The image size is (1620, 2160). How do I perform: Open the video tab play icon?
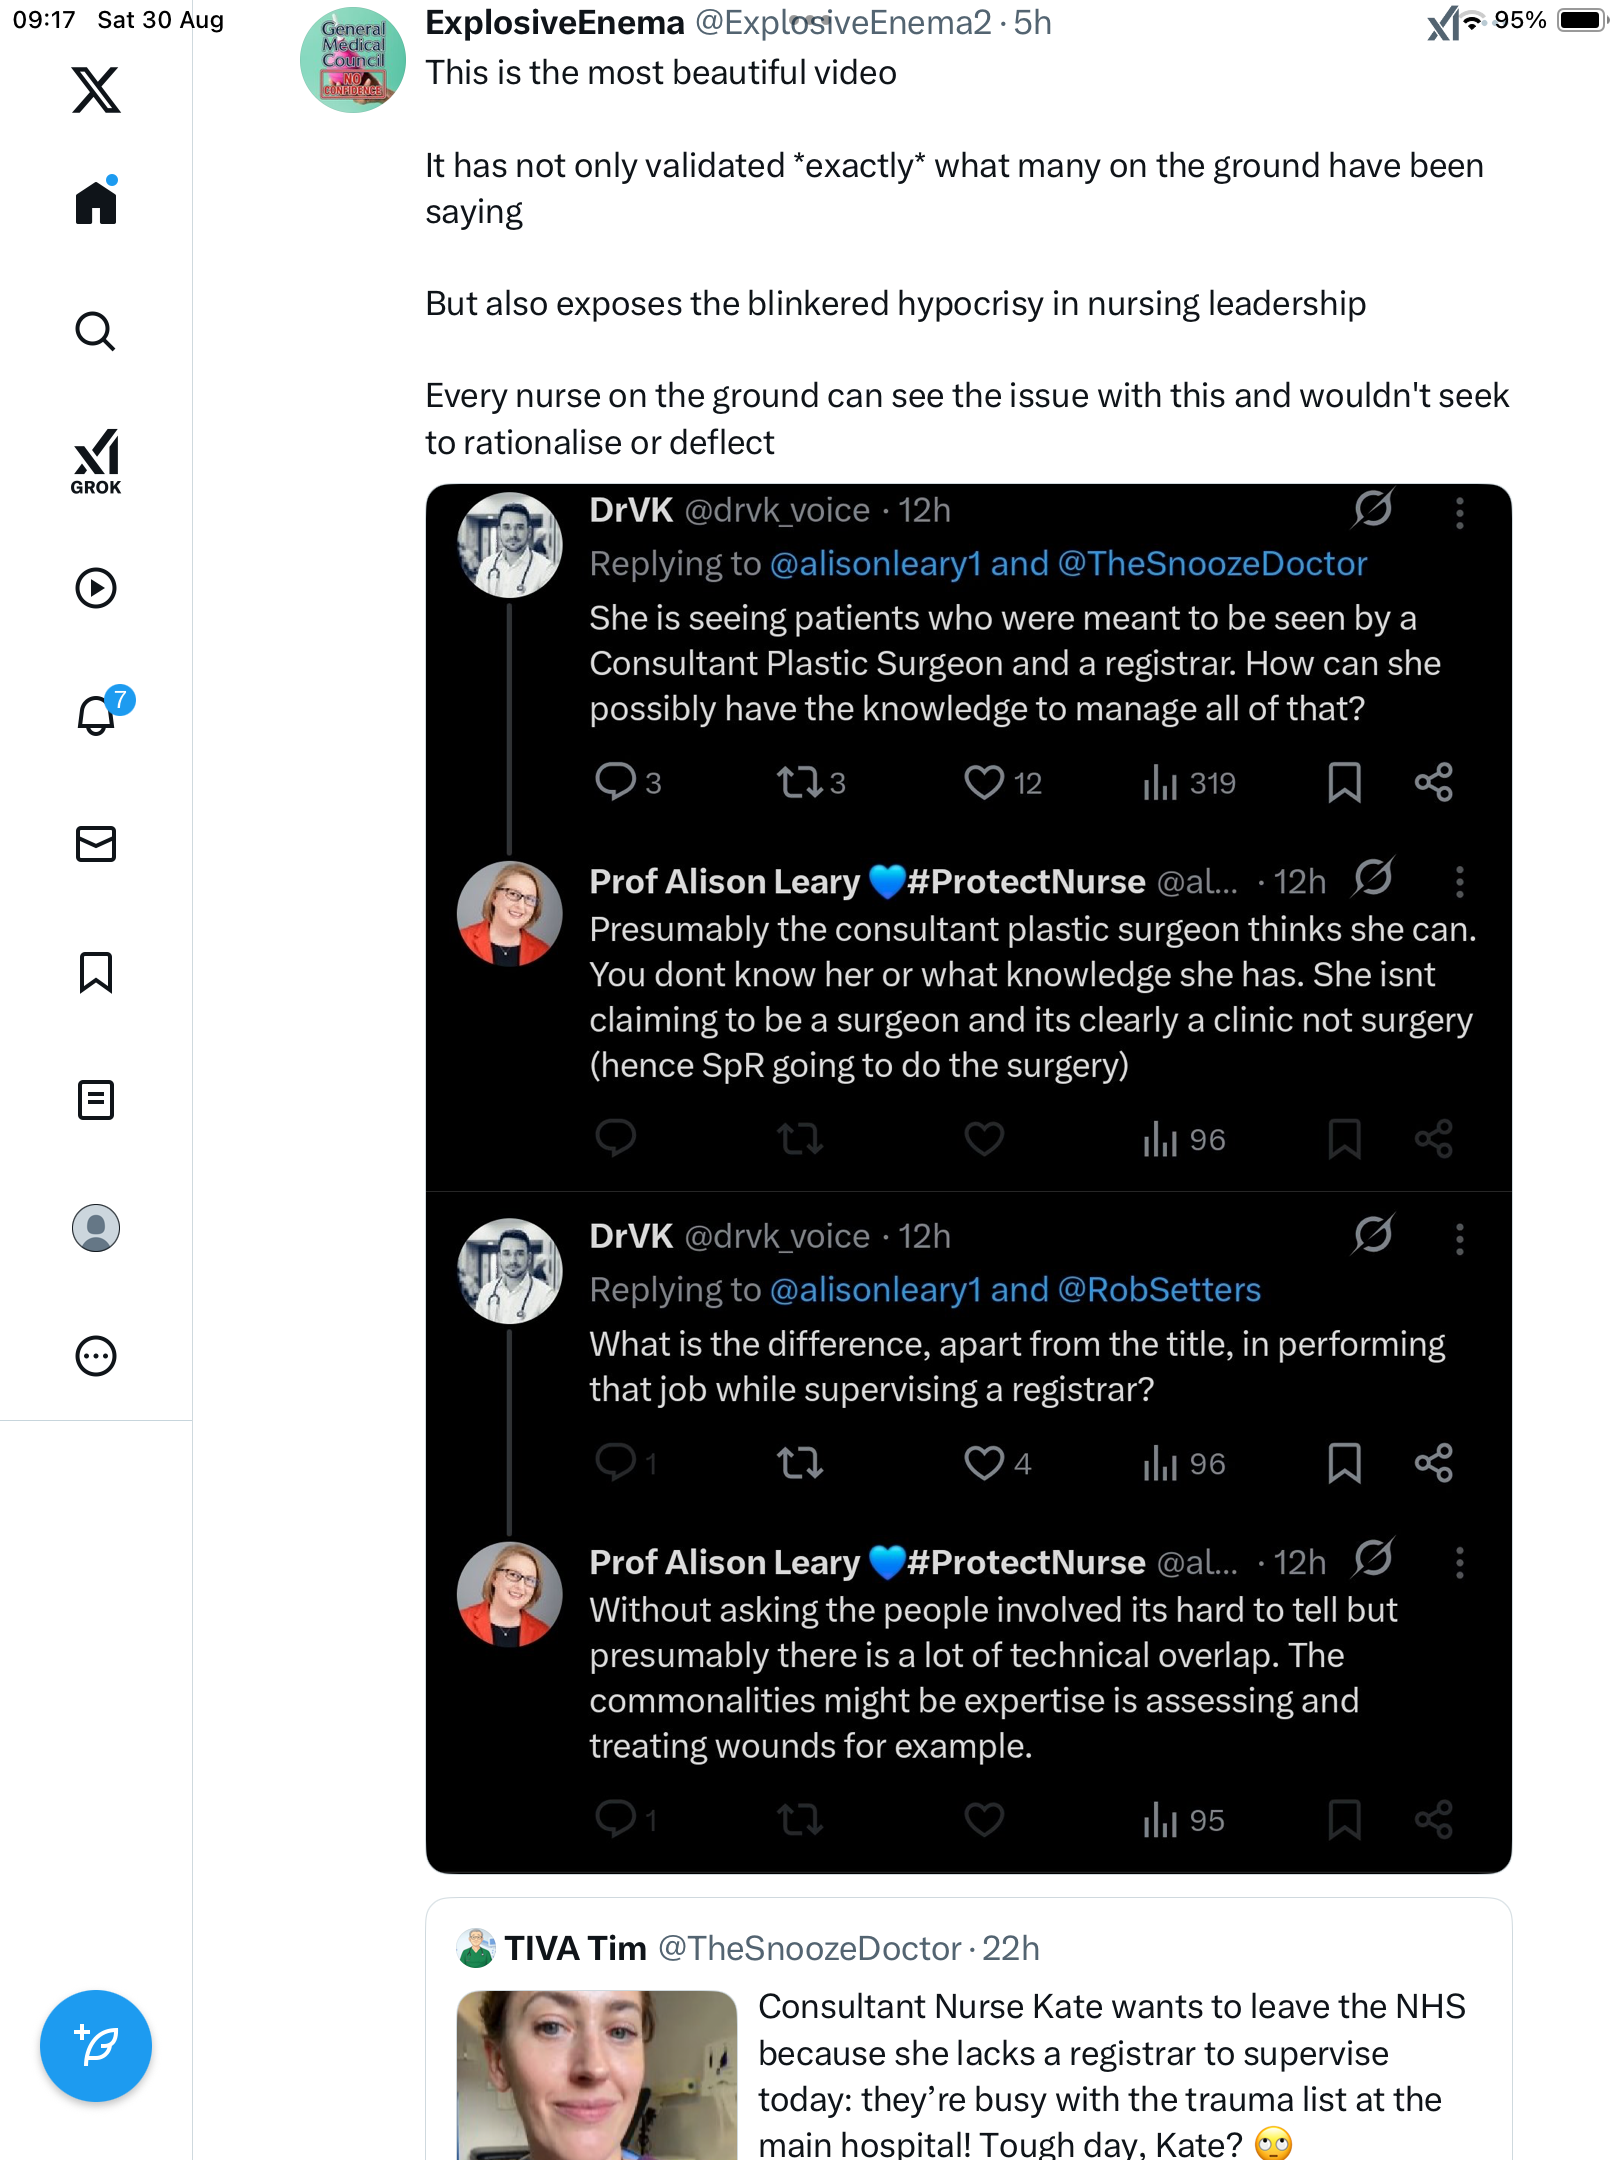[96, 588]
